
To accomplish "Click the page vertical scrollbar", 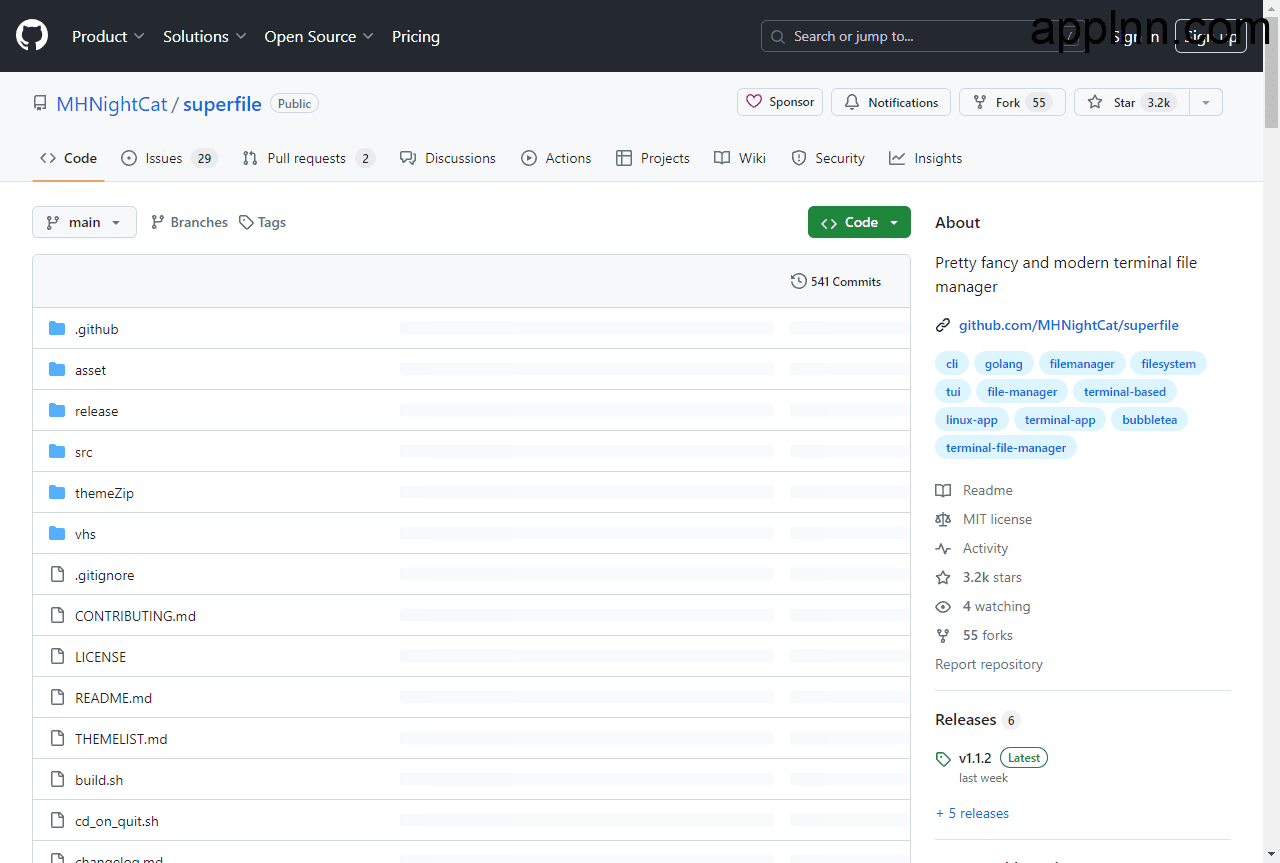I will pyautogui.click(x=1271, y=400).
